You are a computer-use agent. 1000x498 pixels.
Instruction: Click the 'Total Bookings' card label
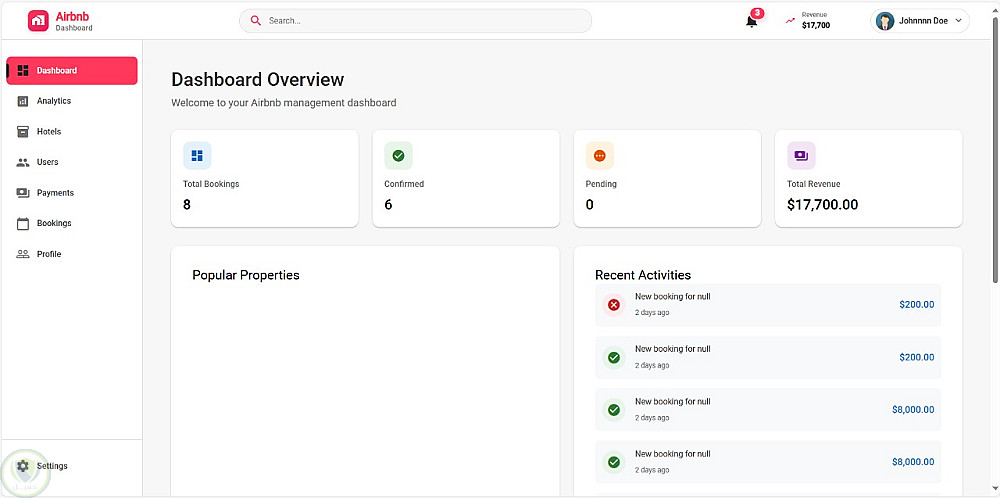pyautogui.click(x=211, y=184)
